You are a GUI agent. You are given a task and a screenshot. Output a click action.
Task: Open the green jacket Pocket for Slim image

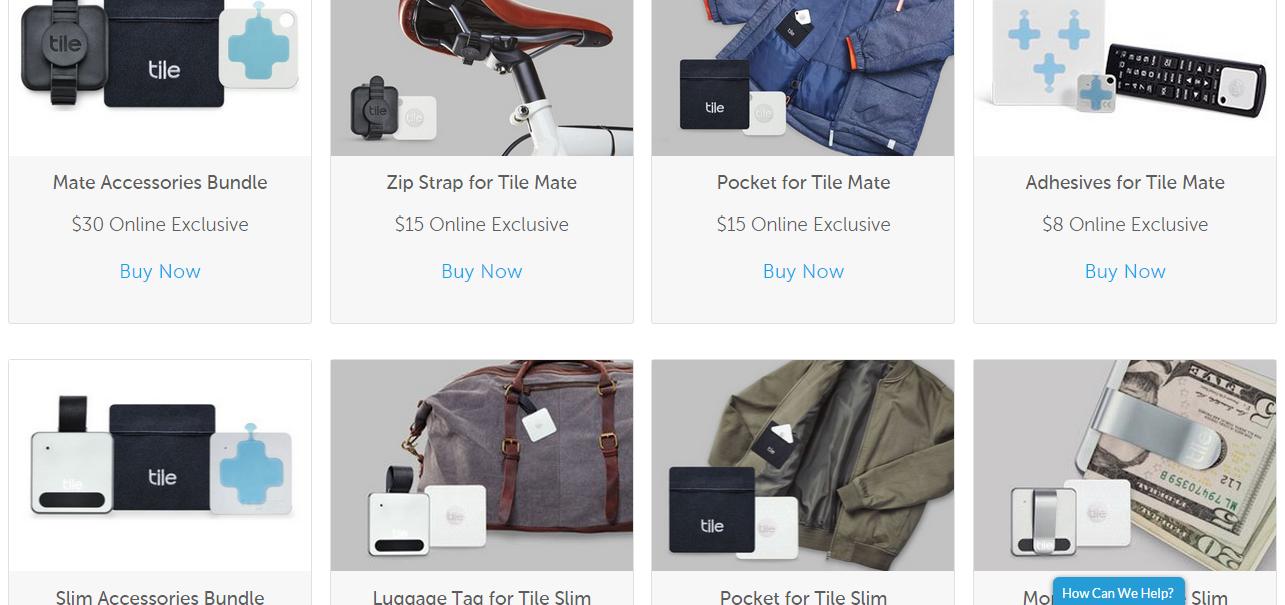pos(803,466)
